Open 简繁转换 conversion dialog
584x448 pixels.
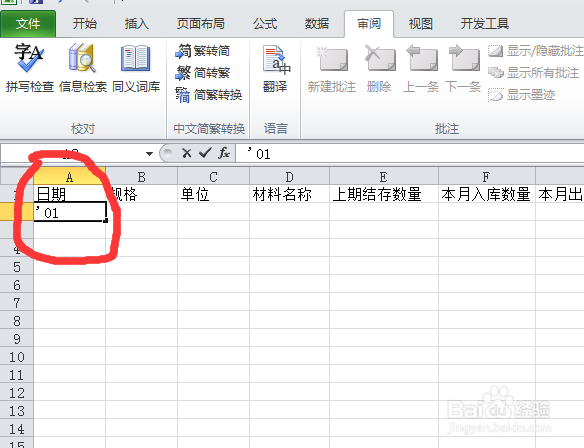pyautogui.click(x=209, y=95)
